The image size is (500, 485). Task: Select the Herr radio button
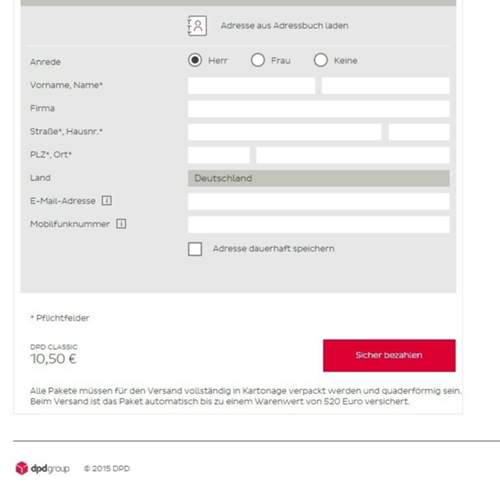tap(195, 60)
